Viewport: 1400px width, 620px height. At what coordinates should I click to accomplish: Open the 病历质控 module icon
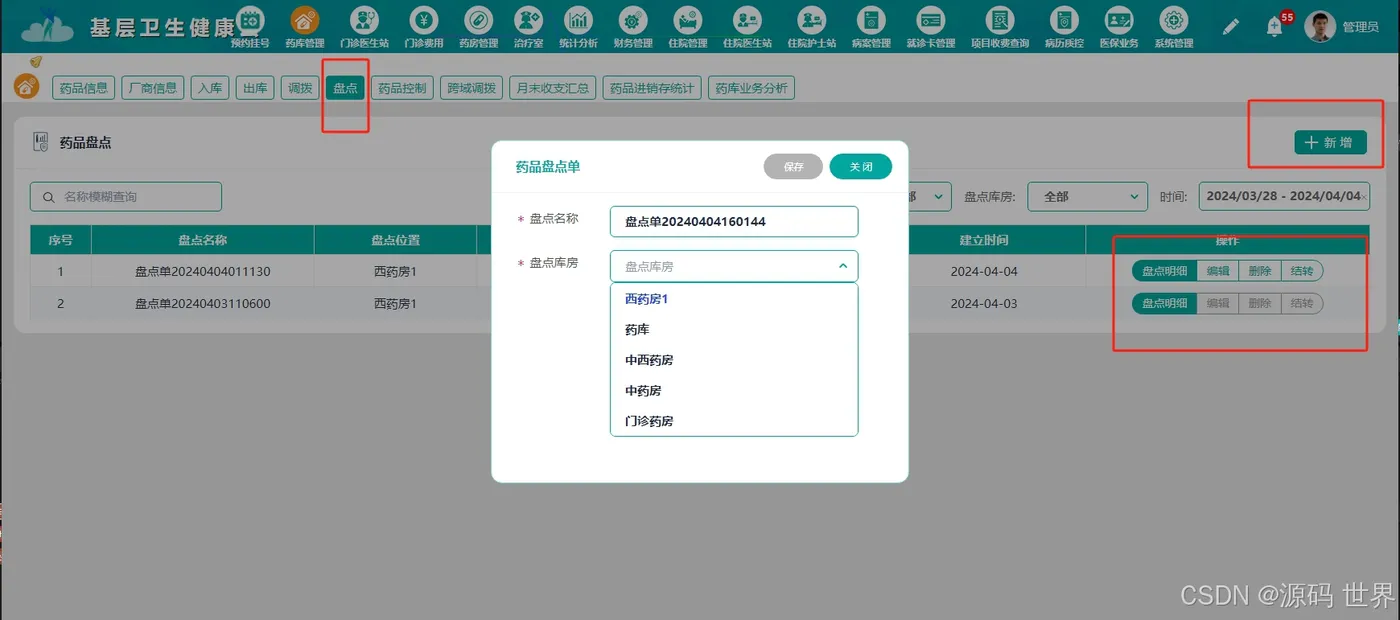pos(1064,20)
